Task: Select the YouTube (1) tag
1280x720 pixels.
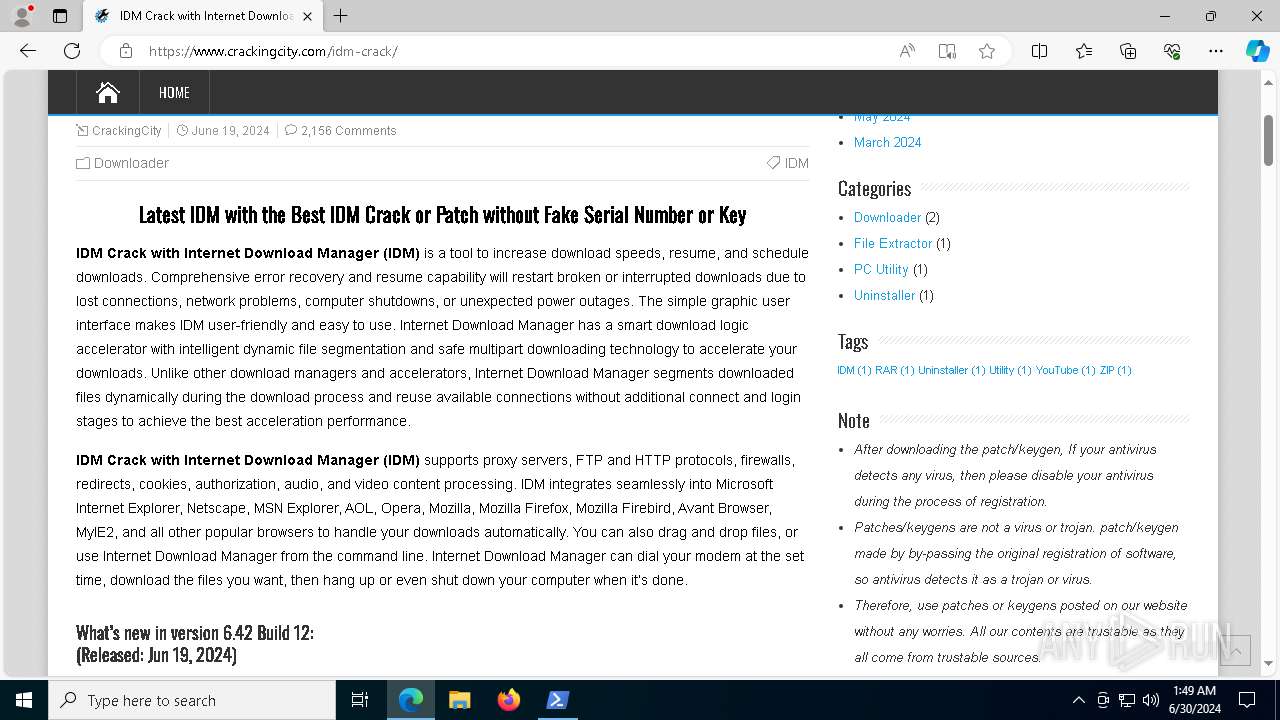Action: [x=1065, y=370]
